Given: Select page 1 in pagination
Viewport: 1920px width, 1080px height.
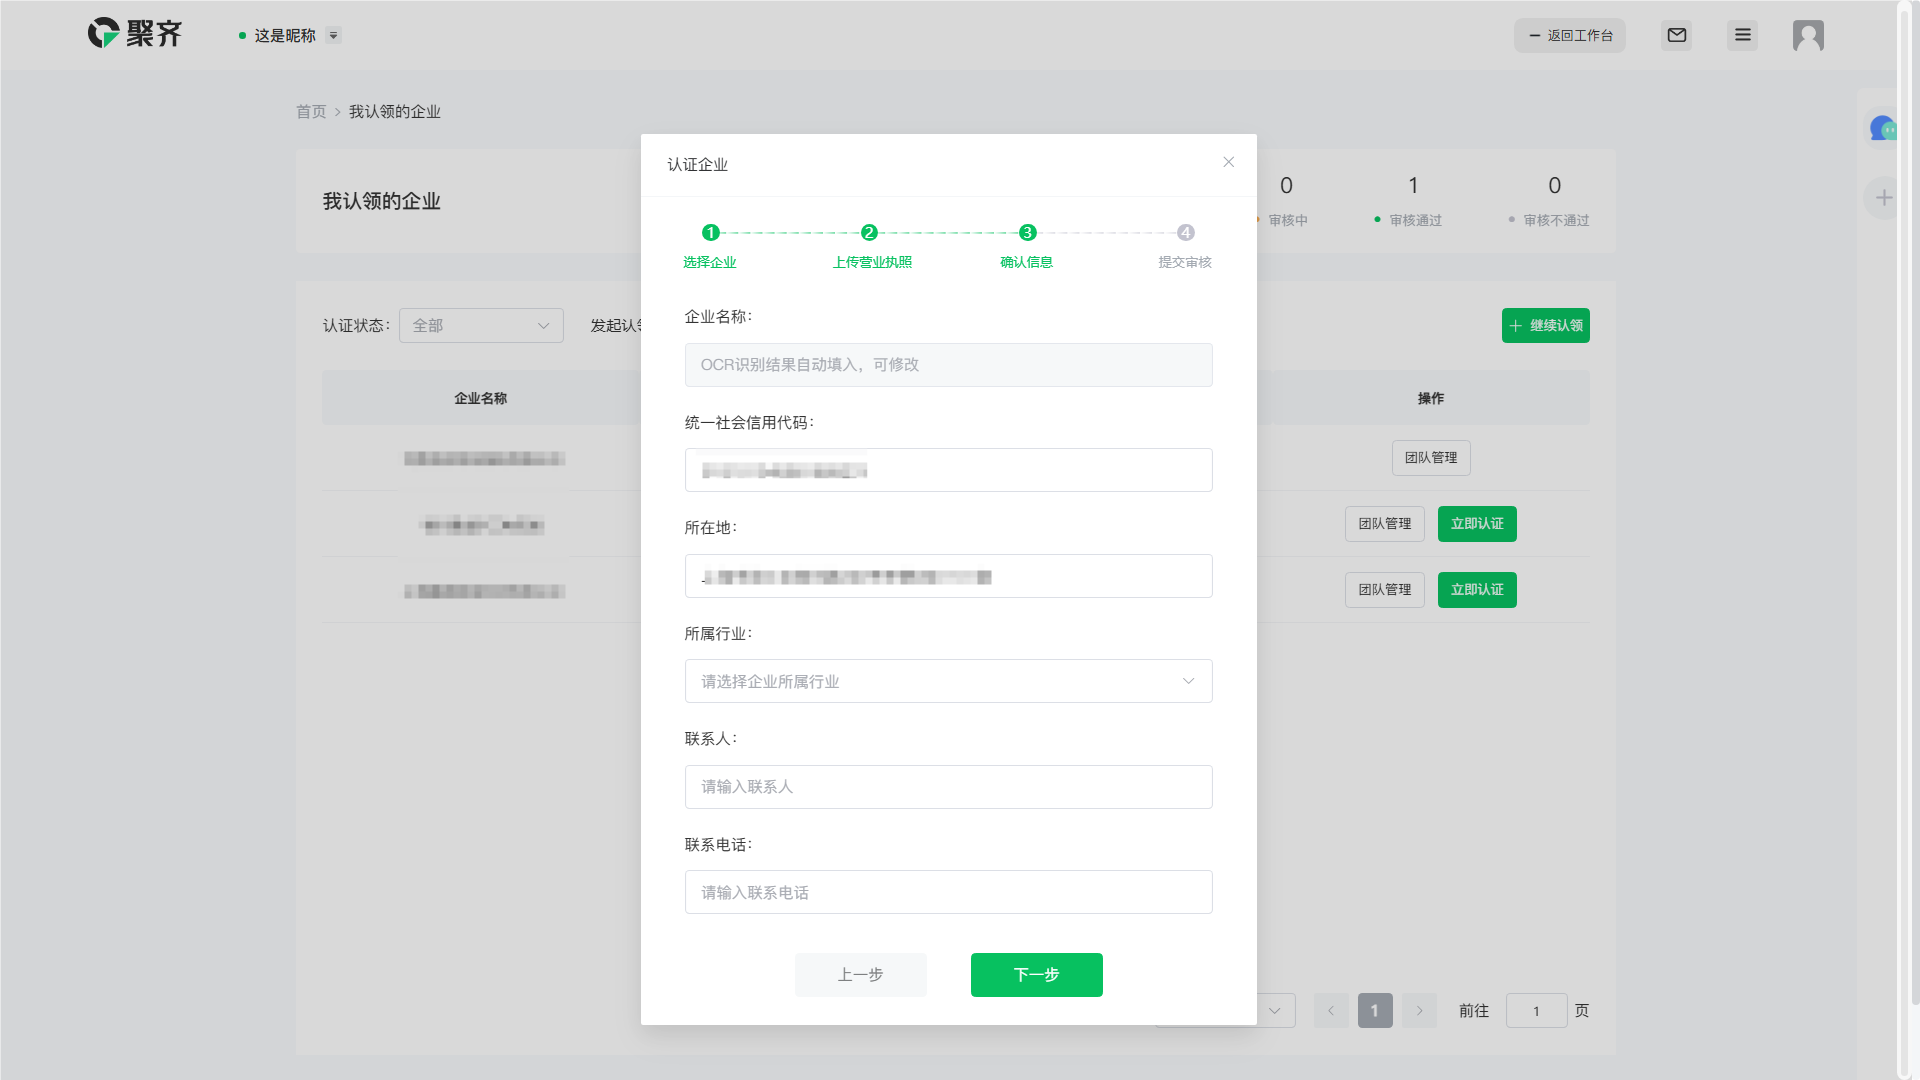Looking at the screenshot, I should point(1375,1011).
